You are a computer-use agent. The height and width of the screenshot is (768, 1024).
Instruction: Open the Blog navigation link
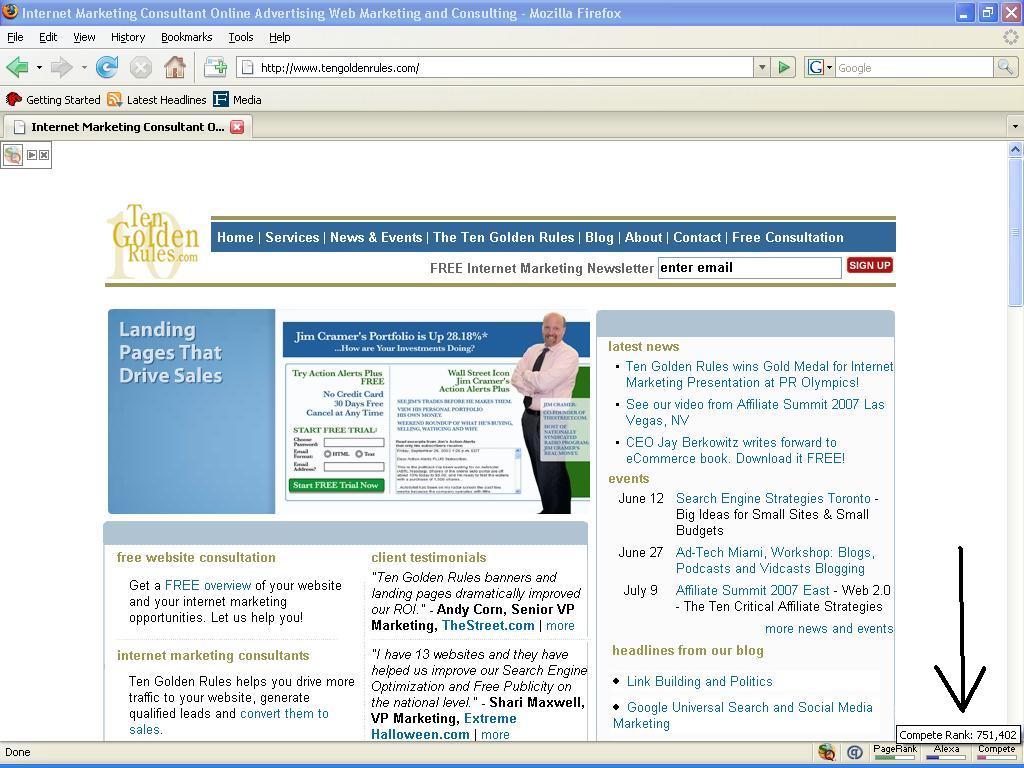(600, 237)
